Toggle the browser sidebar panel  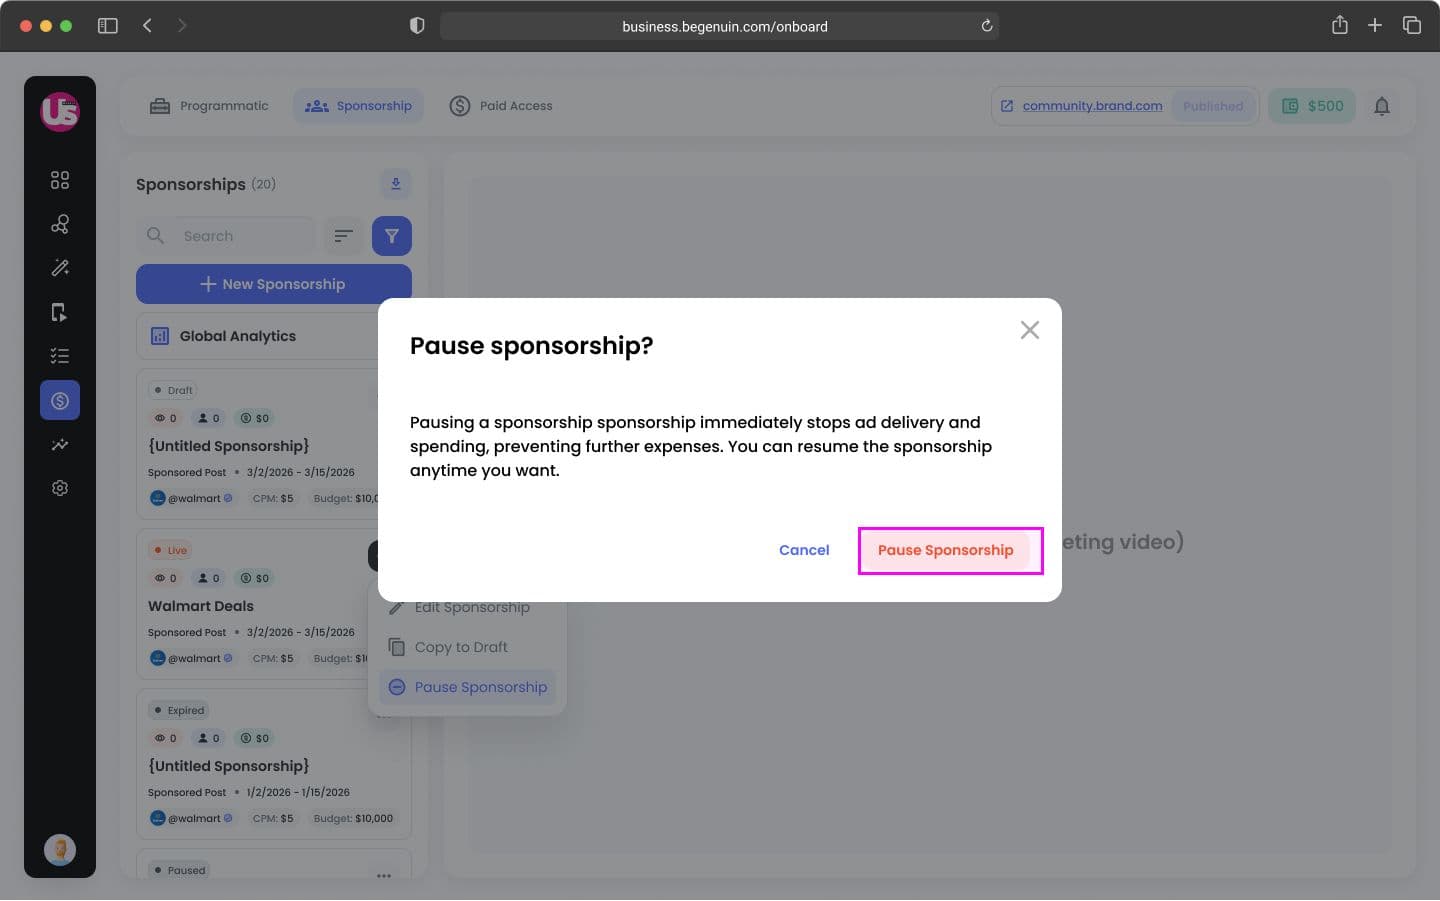pos(108,26)
